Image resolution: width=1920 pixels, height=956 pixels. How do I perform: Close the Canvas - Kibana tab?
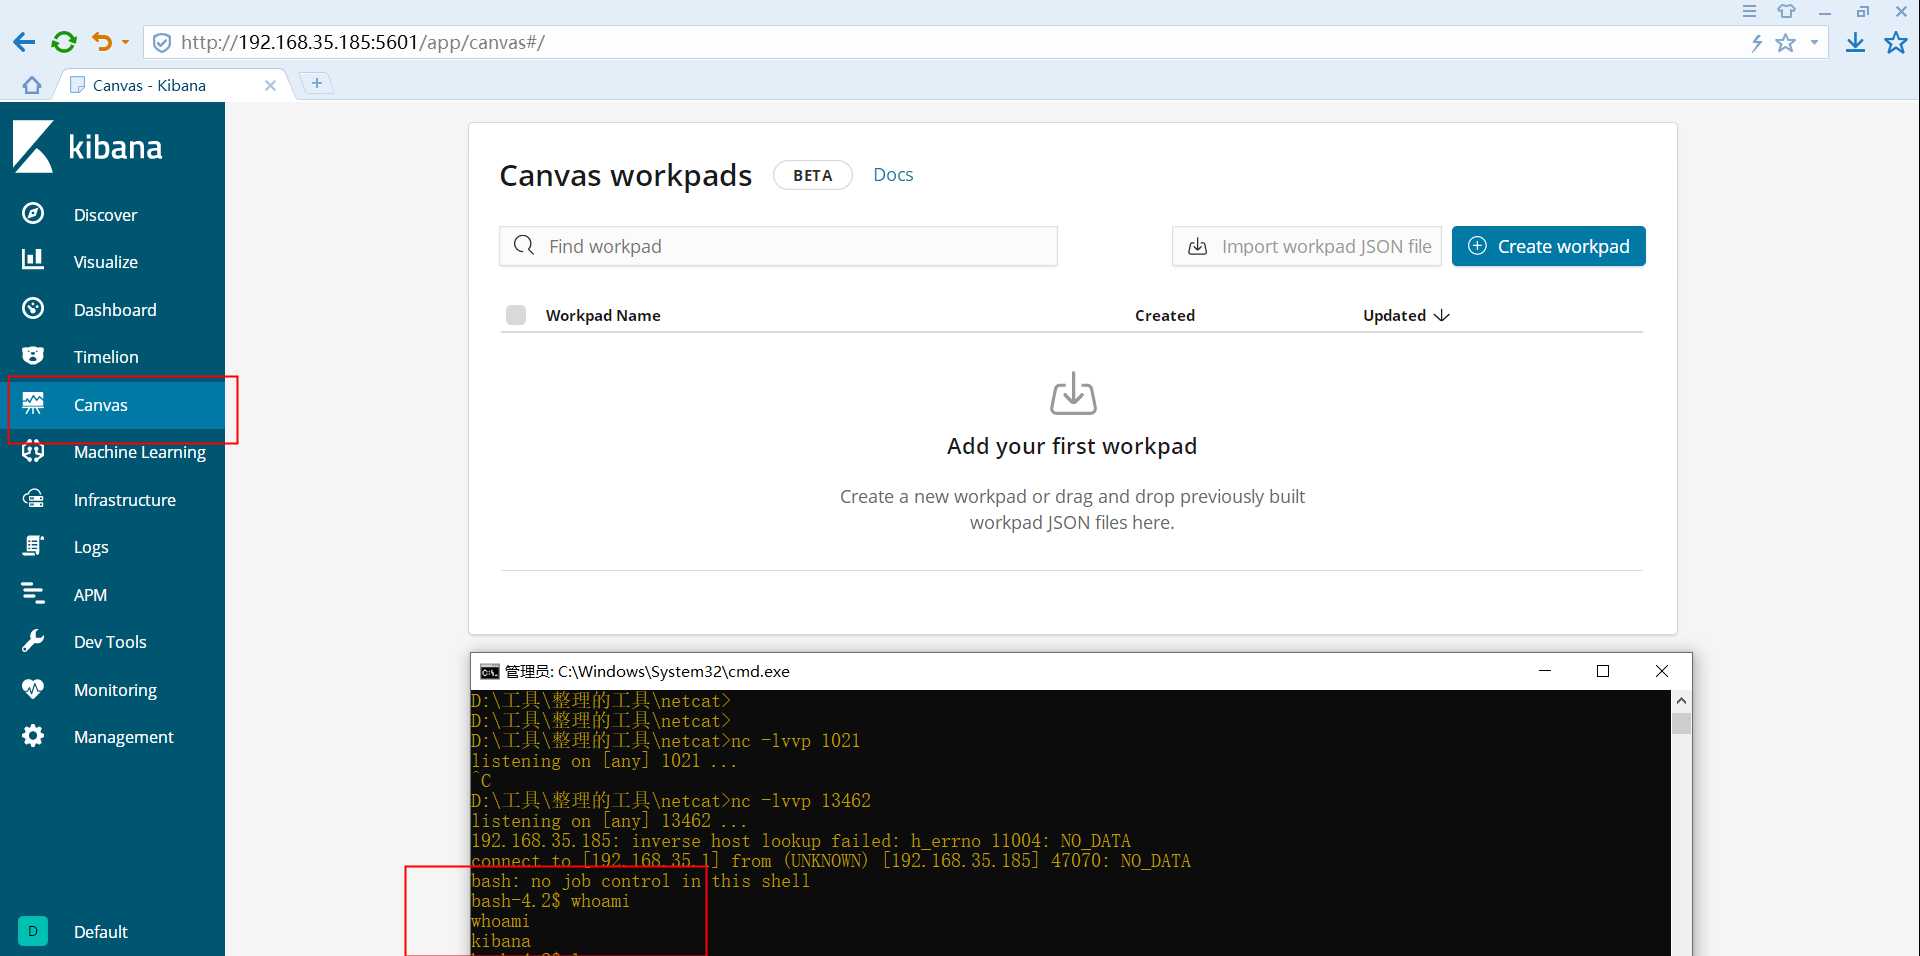pyautogui.click(x=270, y=86)
